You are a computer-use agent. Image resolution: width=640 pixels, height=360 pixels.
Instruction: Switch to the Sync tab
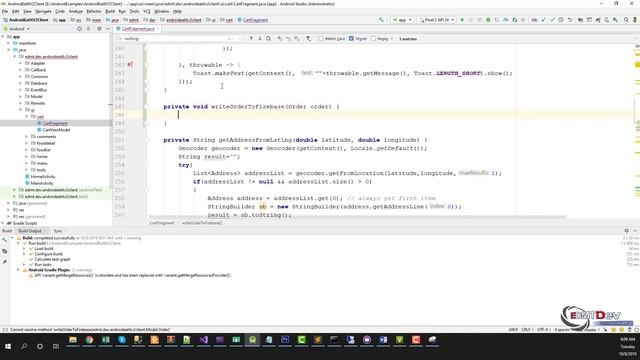[x=58, y=231]
